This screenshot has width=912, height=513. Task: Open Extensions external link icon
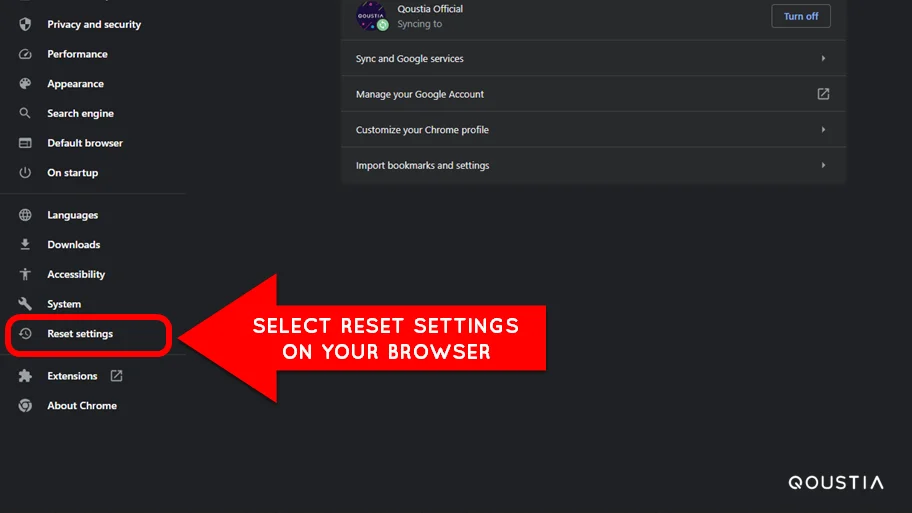pos(116,376)
